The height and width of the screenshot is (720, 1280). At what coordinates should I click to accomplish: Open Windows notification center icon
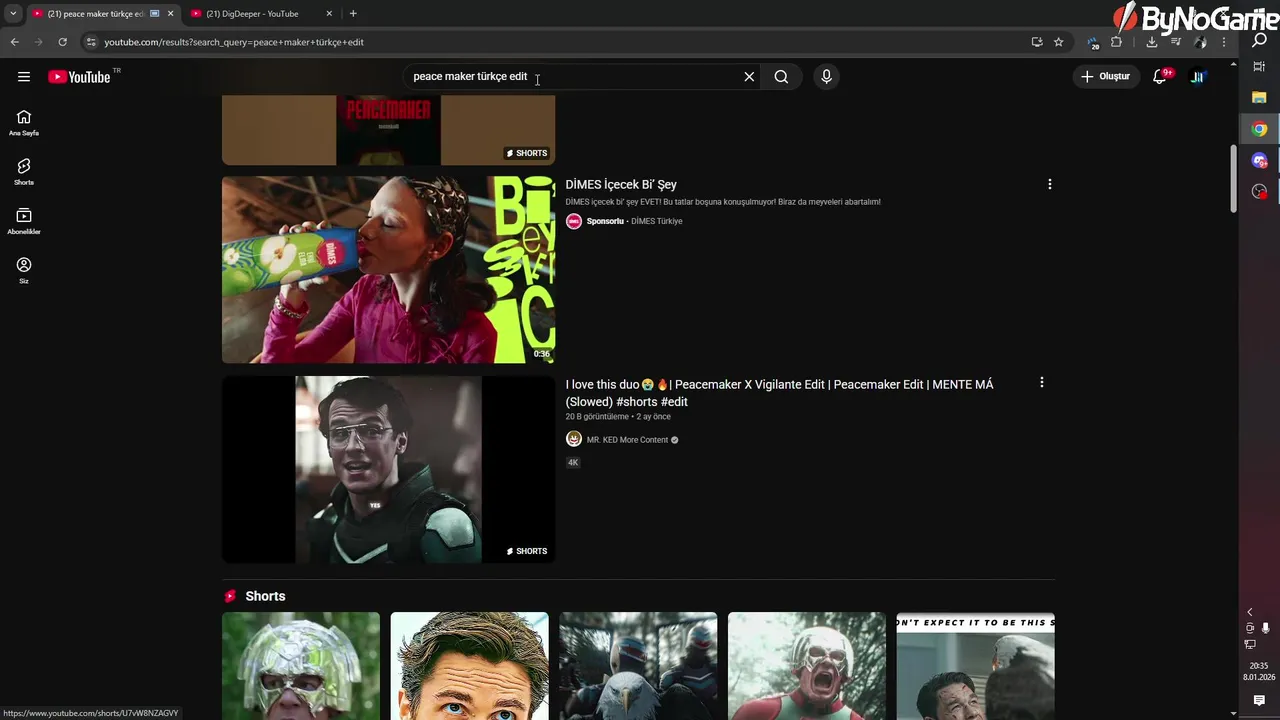coord(1259,701)
